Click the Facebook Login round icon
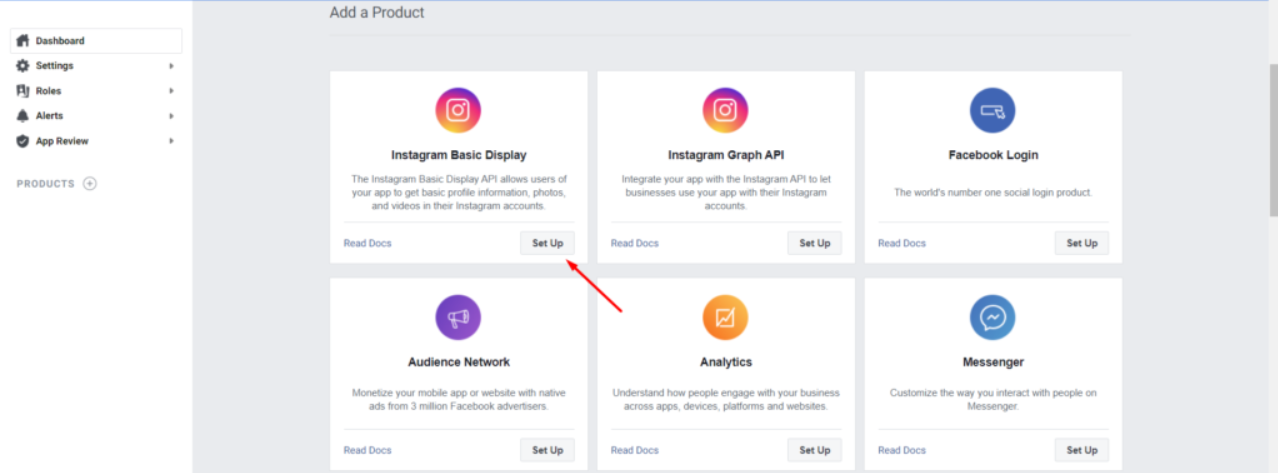The image size is (1278, 473). [992, 110]
